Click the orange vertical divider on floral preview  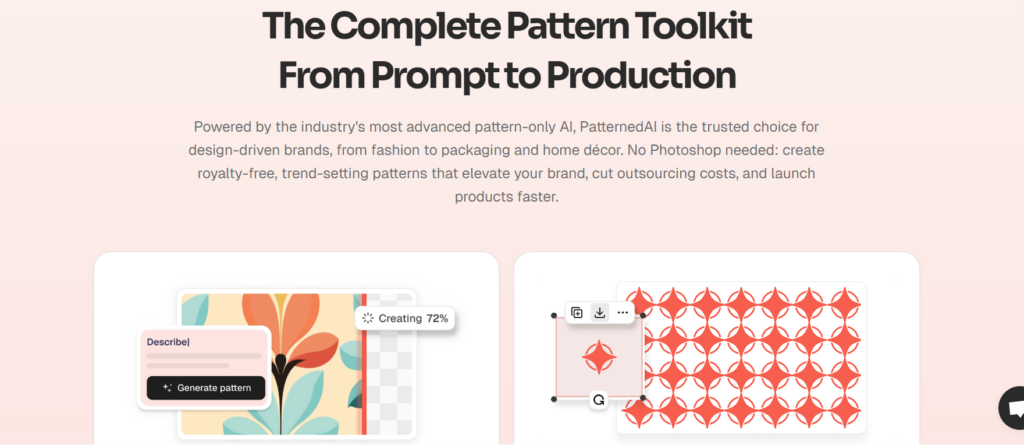364,364
